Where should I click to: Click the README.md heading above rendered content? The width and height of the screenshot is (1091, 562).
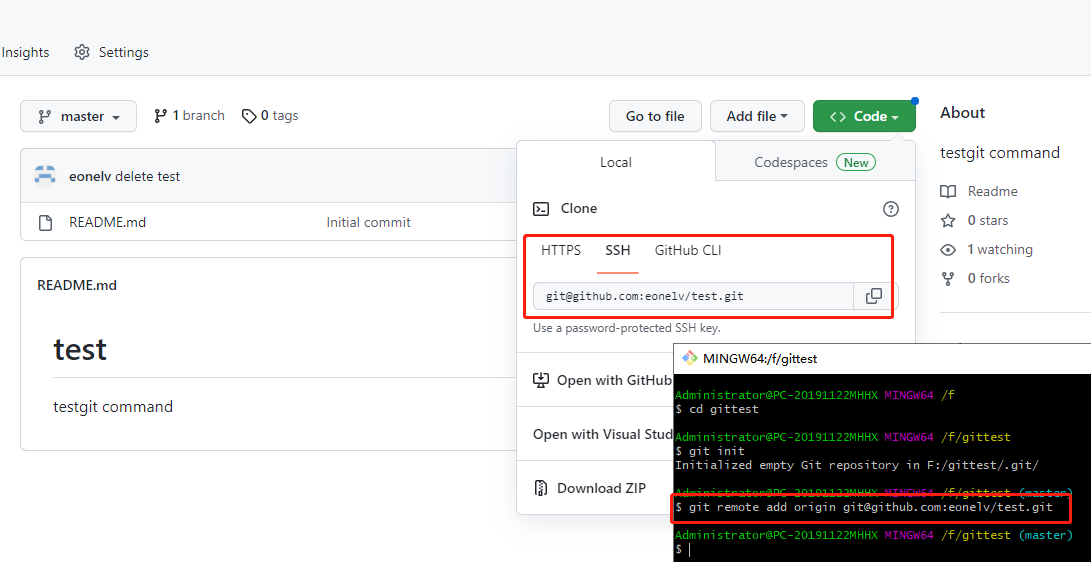pos(77,285)
